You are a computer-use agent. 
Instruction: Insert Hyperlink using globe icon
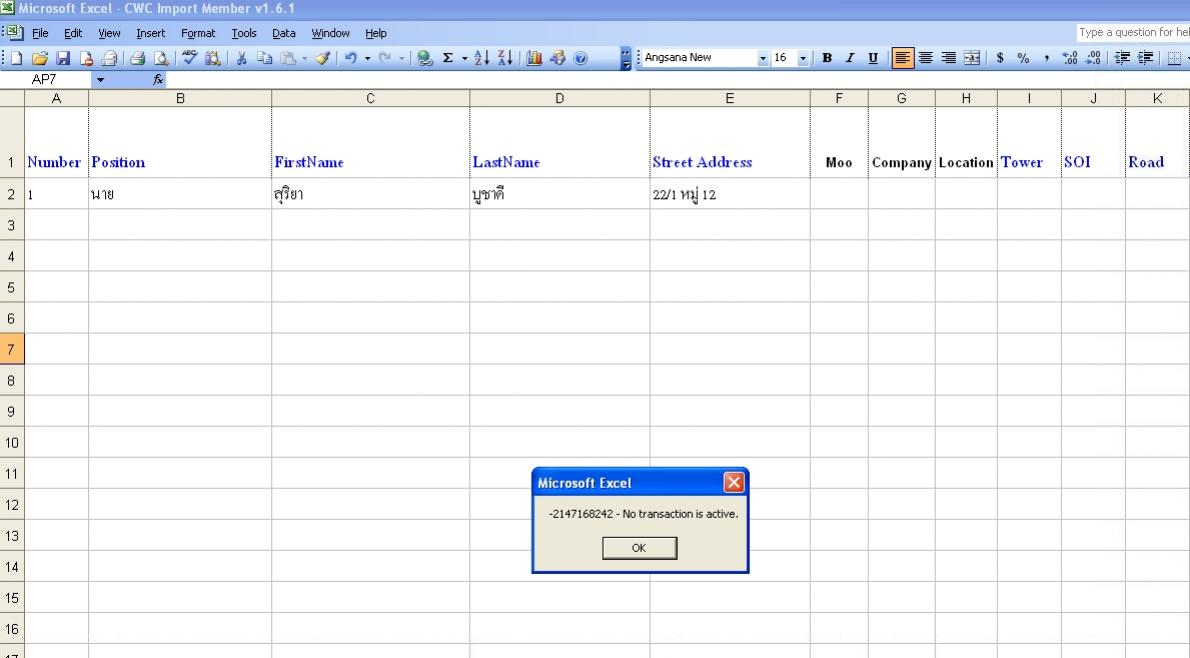coord(425,58)
